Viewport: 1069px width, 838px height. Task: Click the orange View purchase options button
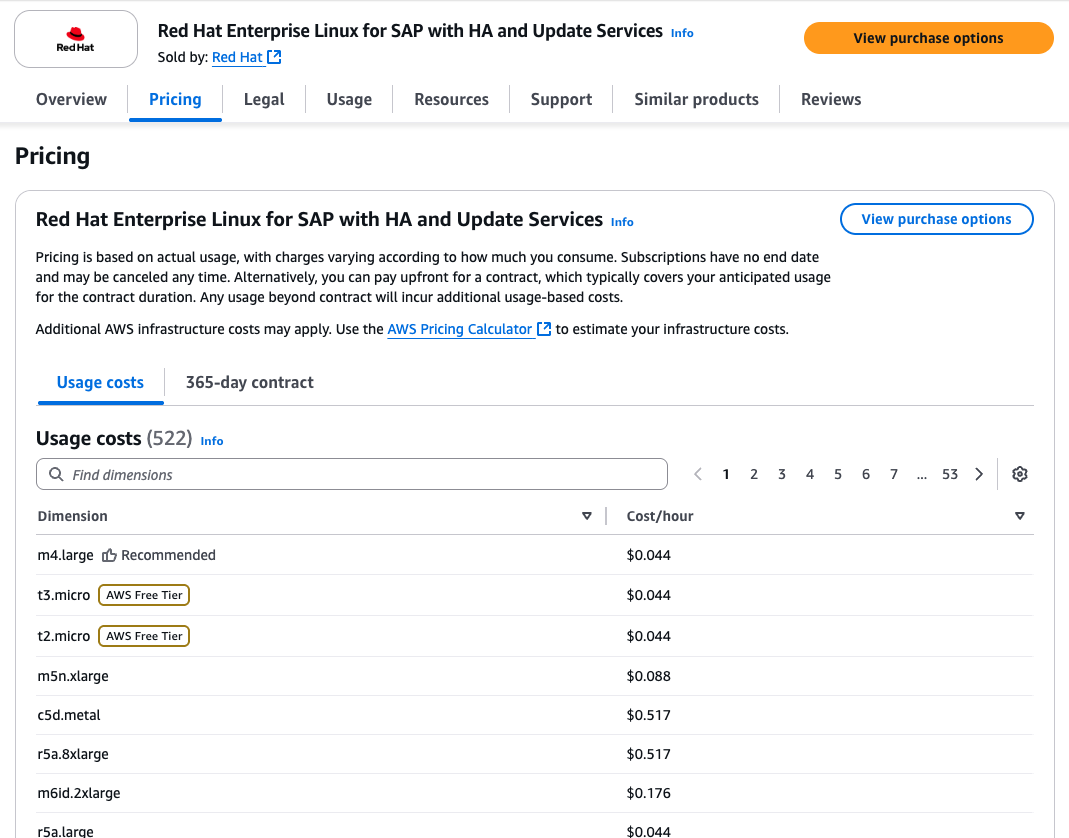(928, 38)
